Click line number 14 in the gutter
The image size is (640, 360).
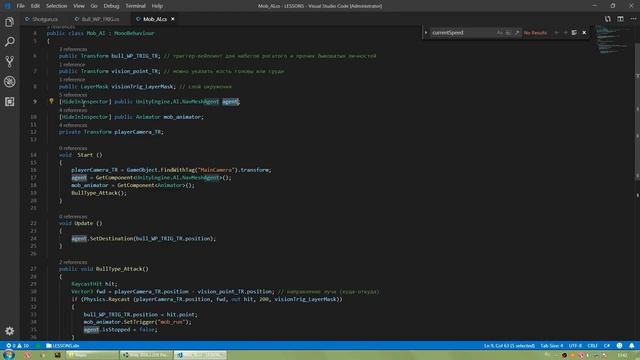(x=33, y=155)
